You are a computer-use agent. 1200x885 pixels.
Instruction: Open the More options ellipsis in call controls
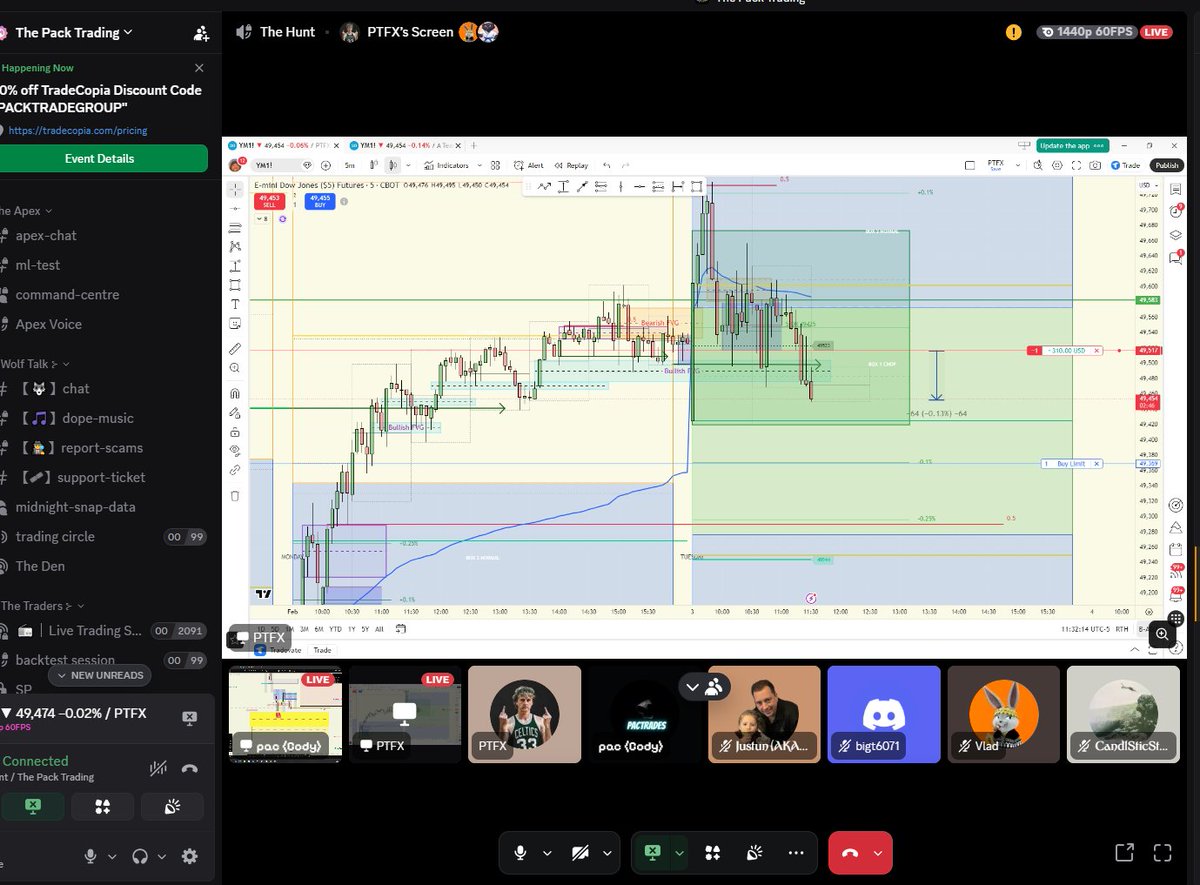point(796,853)
